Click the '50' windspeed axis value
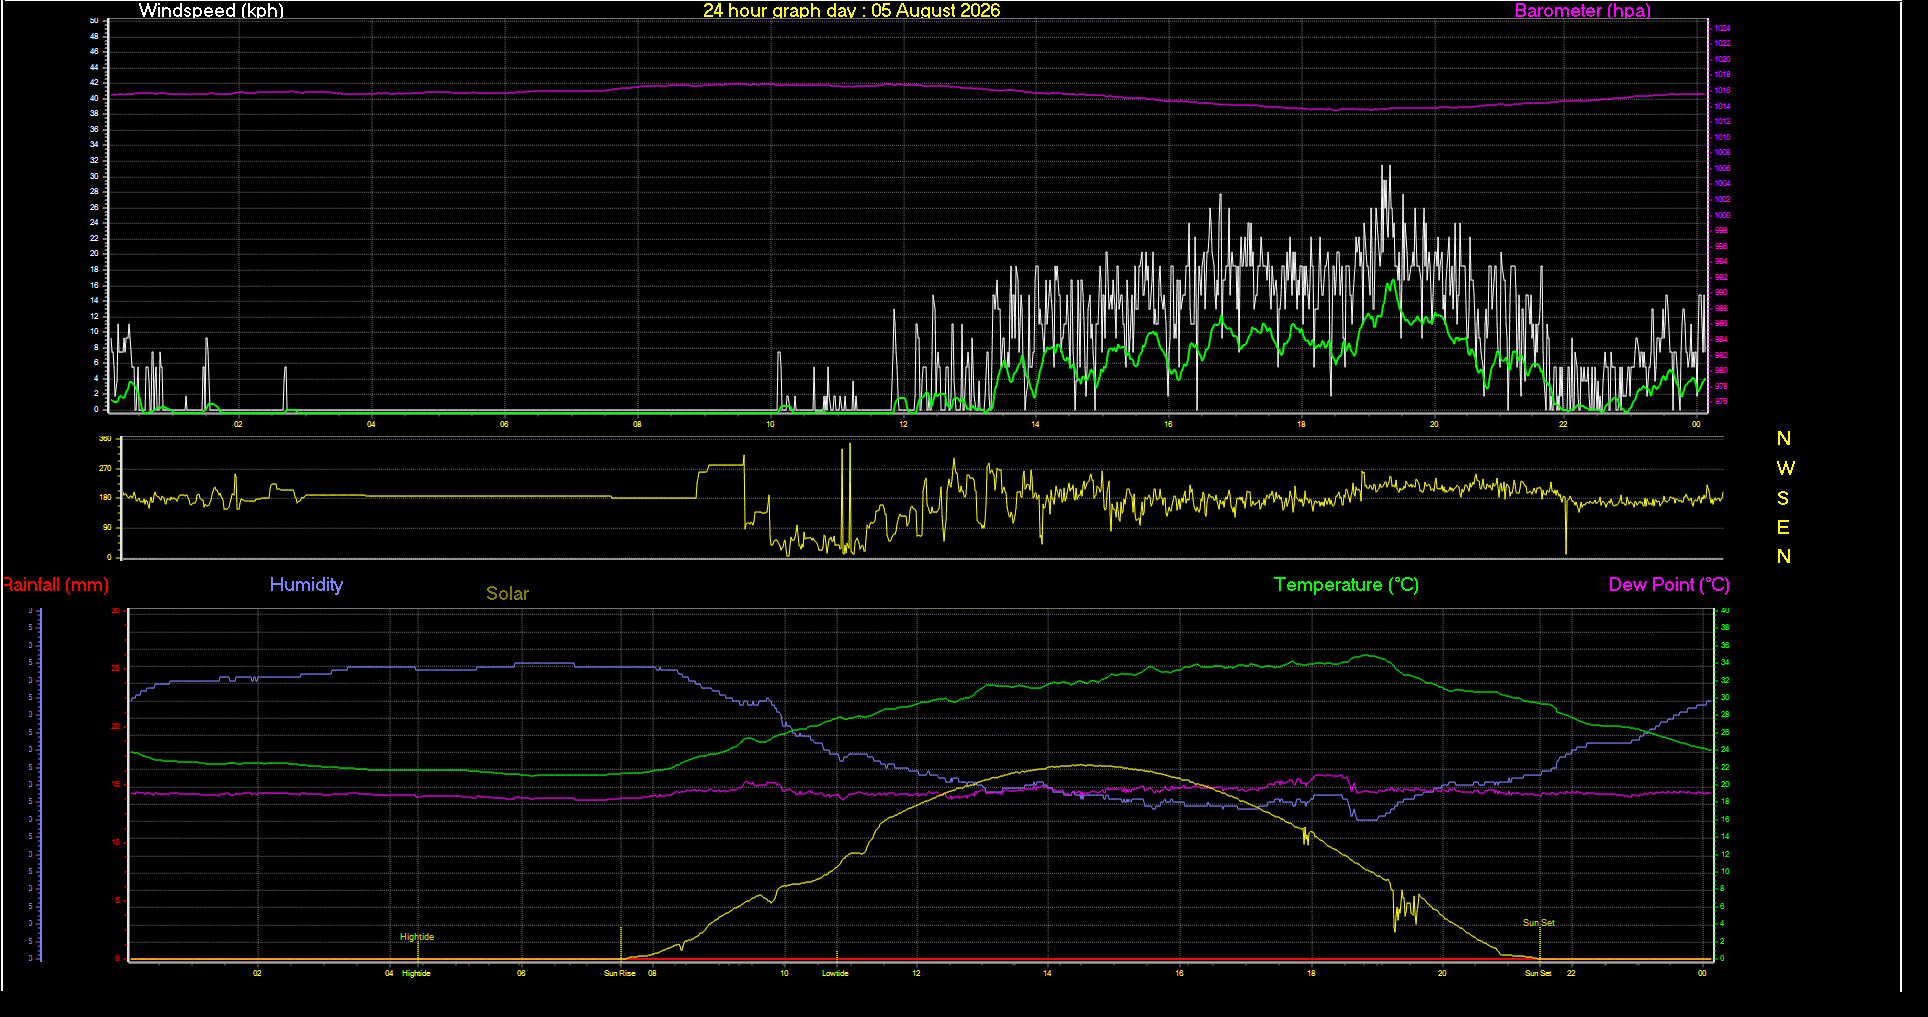This screenshot has height=1017, width=1928. tap(94, 20)
